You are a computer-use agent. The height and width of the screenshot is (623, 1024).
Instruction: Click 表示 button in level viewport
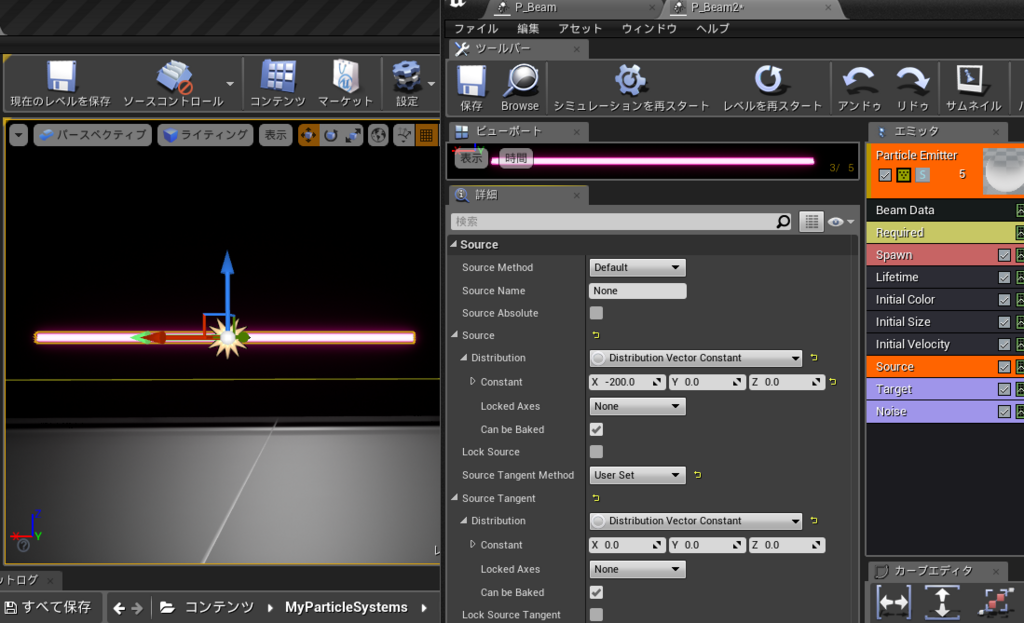pos(275,135)
